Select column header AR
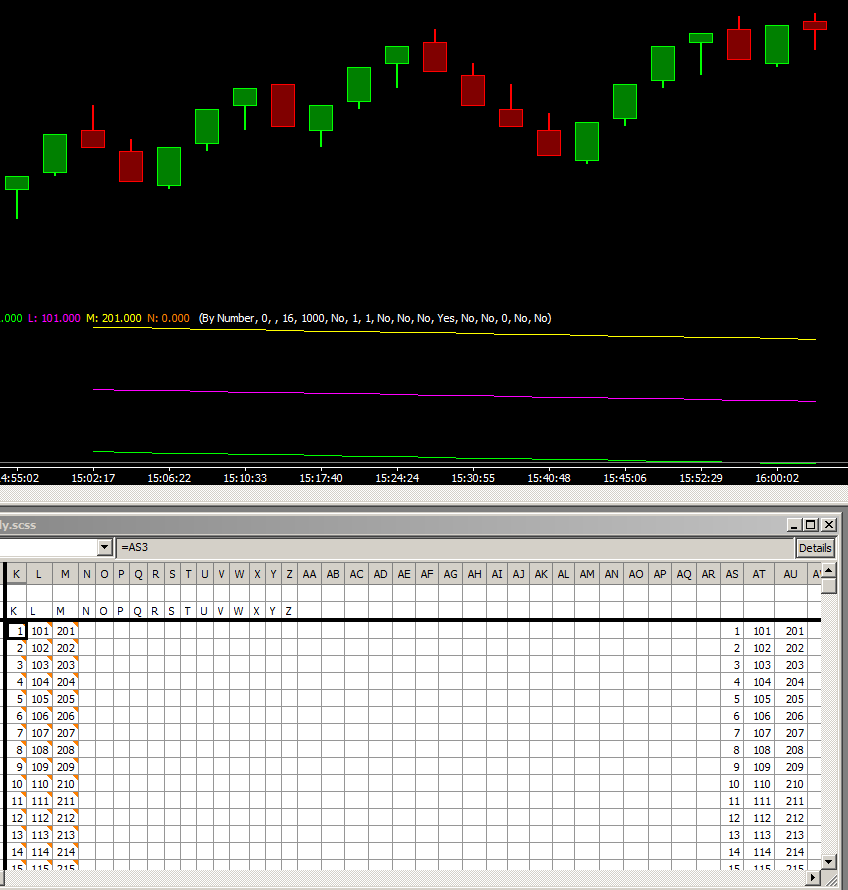This screenshot has height=890, width=848. coord(708,574)
